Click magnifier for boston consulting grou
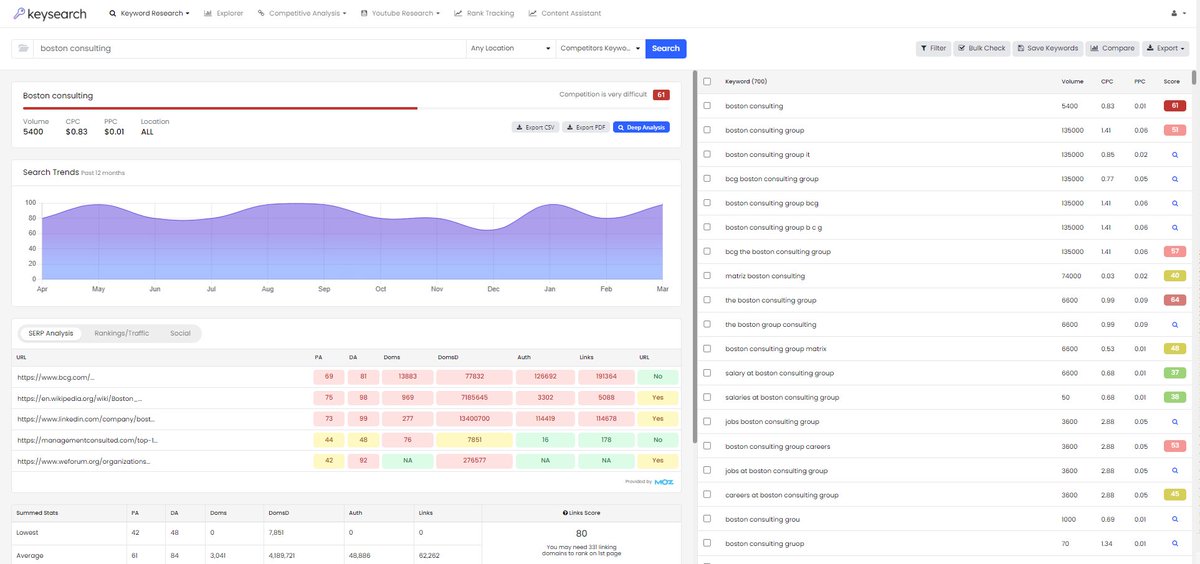The width and height of the screenshot is (1200, 564). (1175, 519)
